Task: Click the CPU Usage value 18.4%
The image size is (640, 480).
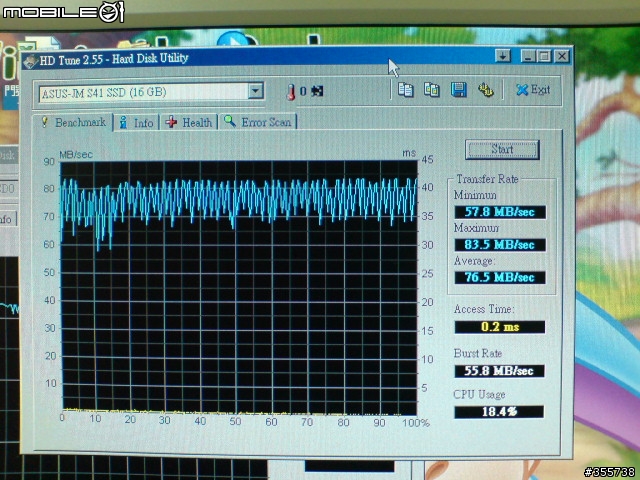Action: point(499,412)
